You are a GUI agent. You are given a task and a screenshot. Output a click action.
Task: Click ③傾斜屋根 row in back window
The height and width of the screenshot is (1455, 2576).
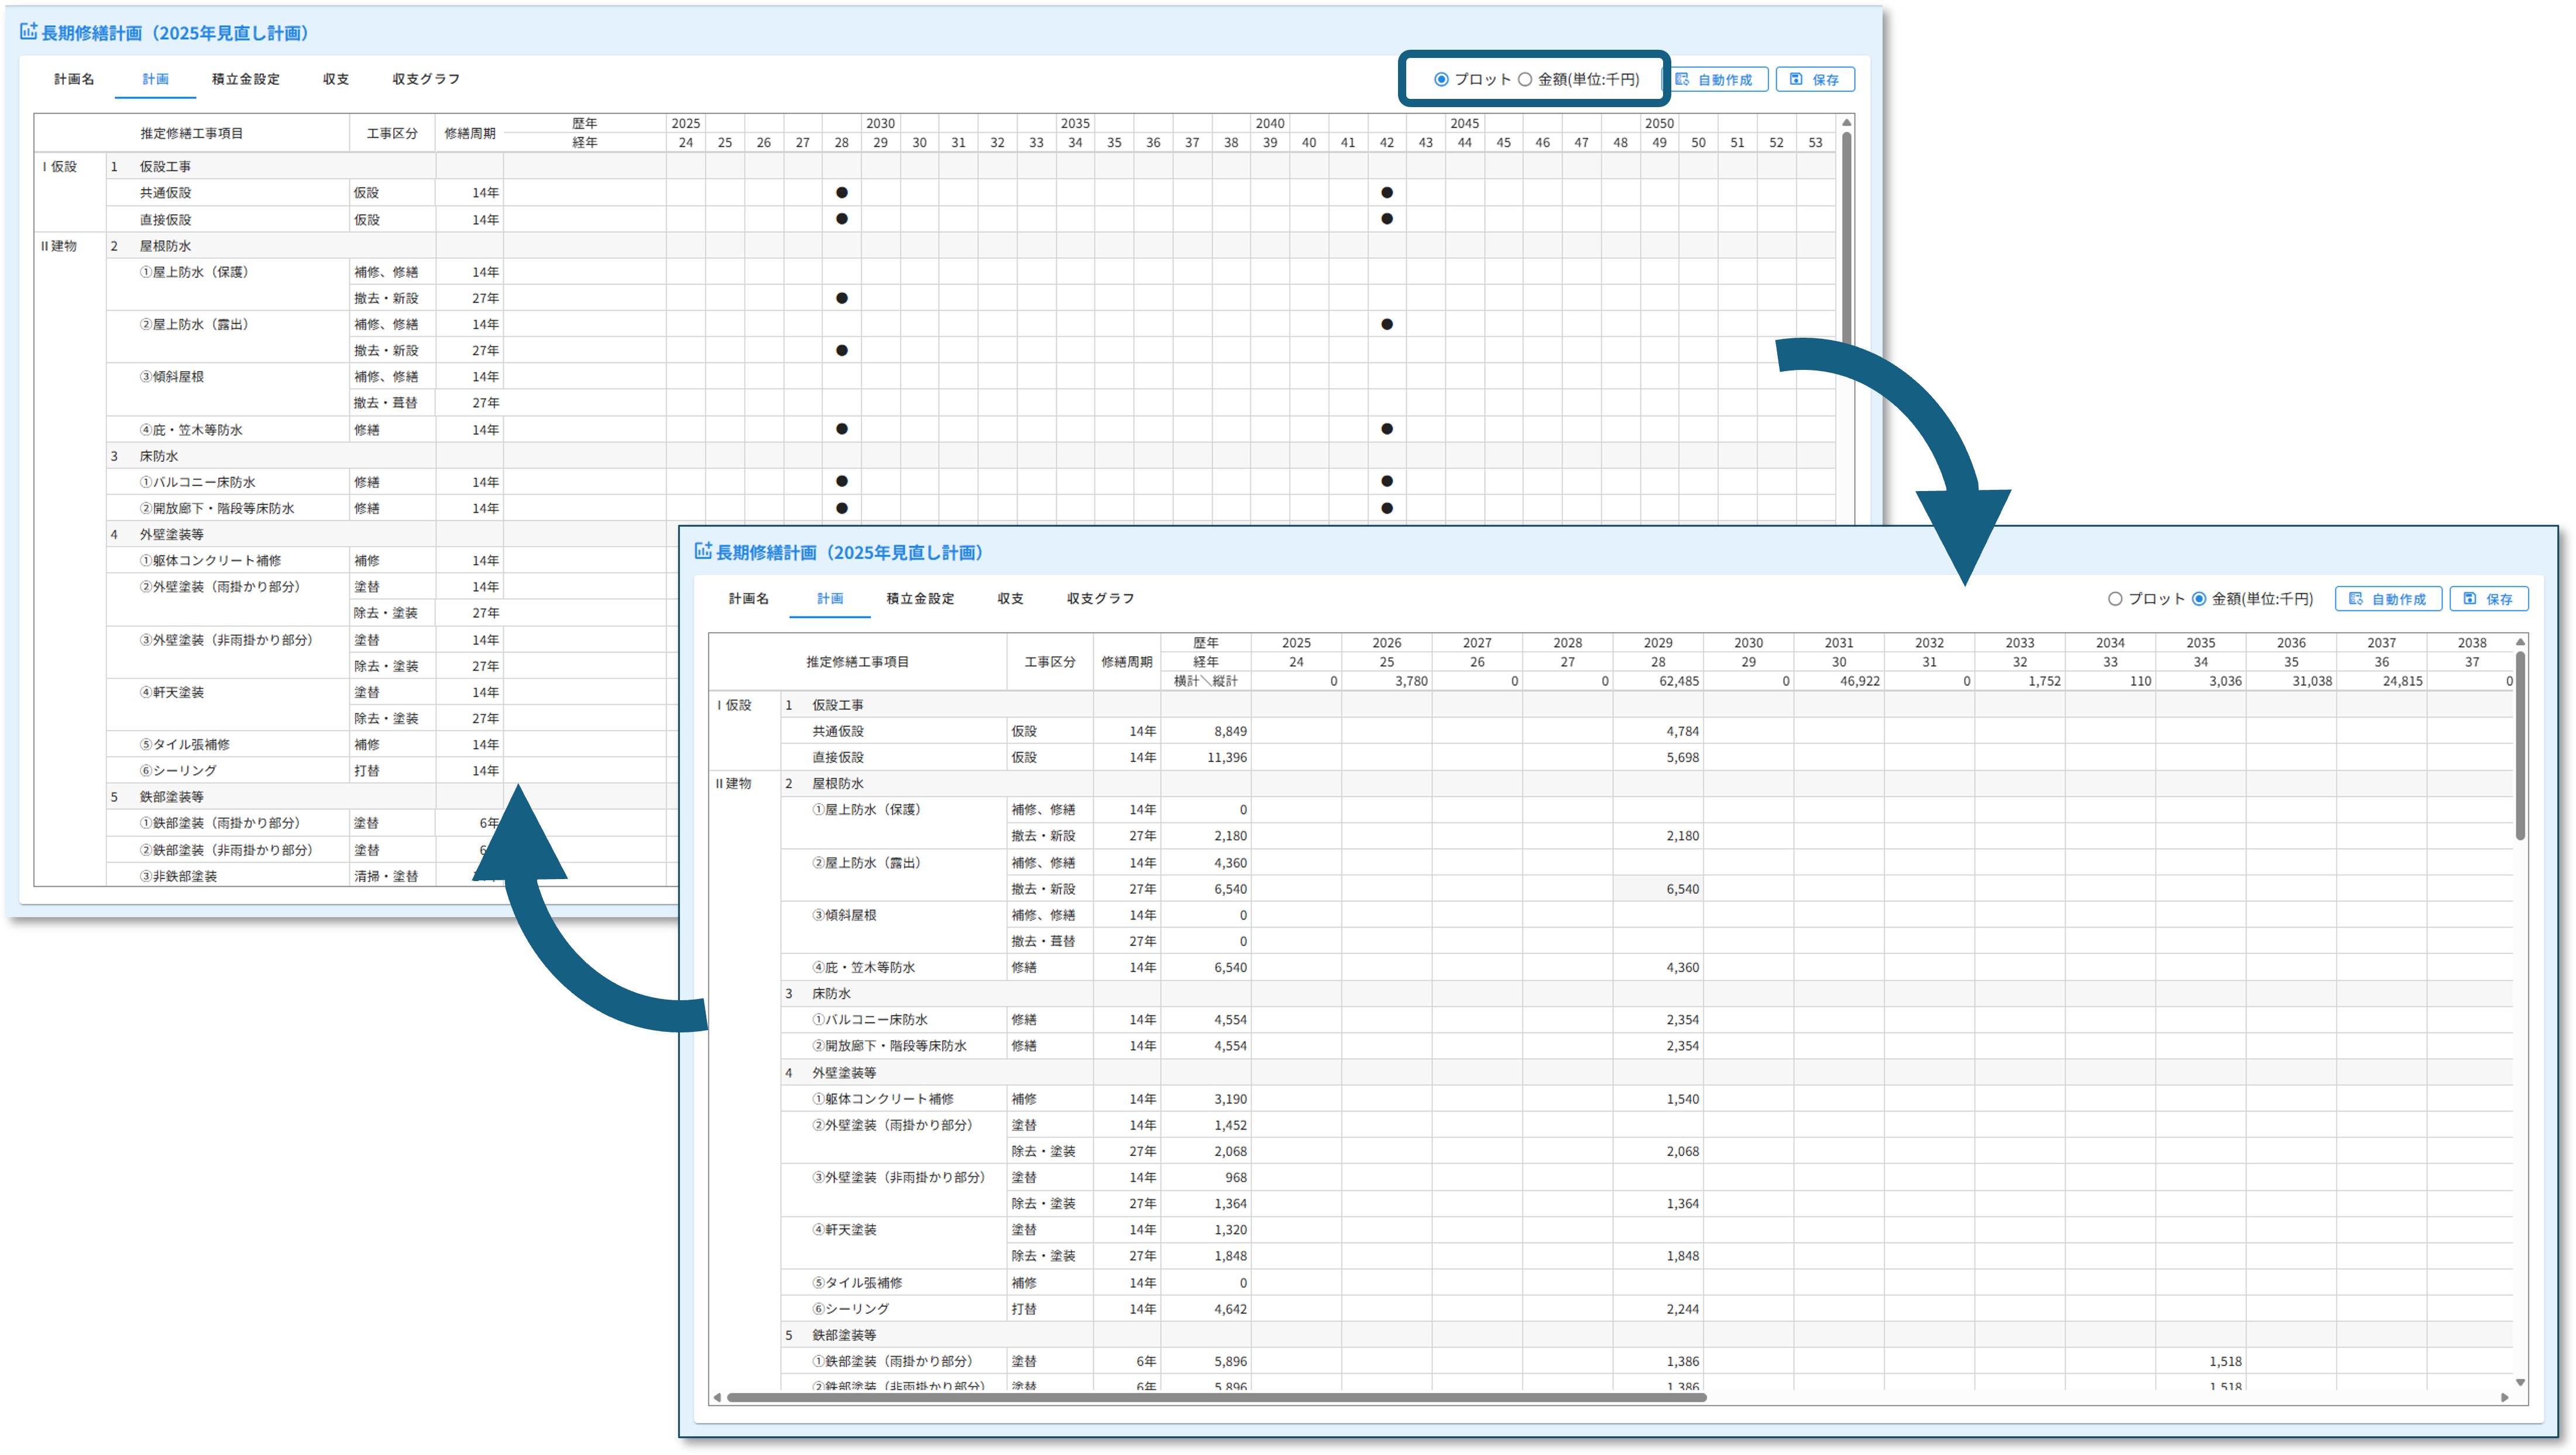(x=172, y=377)
